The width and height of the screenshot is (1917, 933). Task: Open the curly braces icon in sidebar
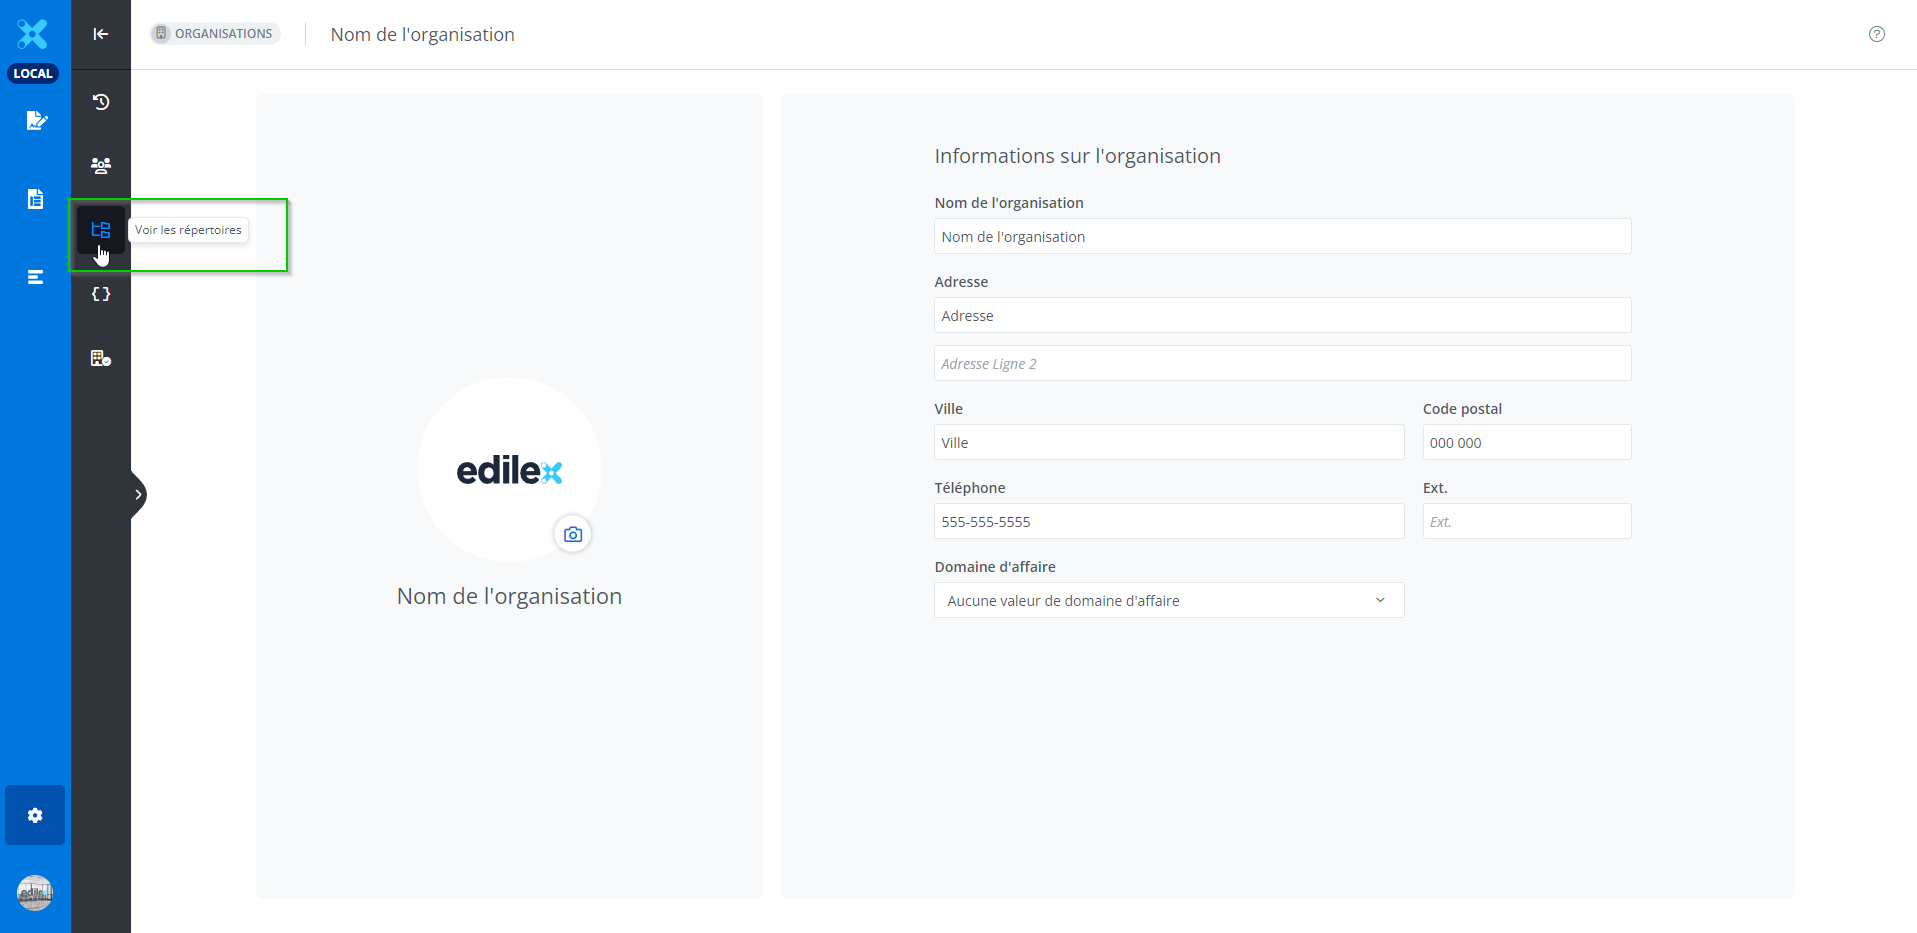pyautogui.click(x=101, y=294)
